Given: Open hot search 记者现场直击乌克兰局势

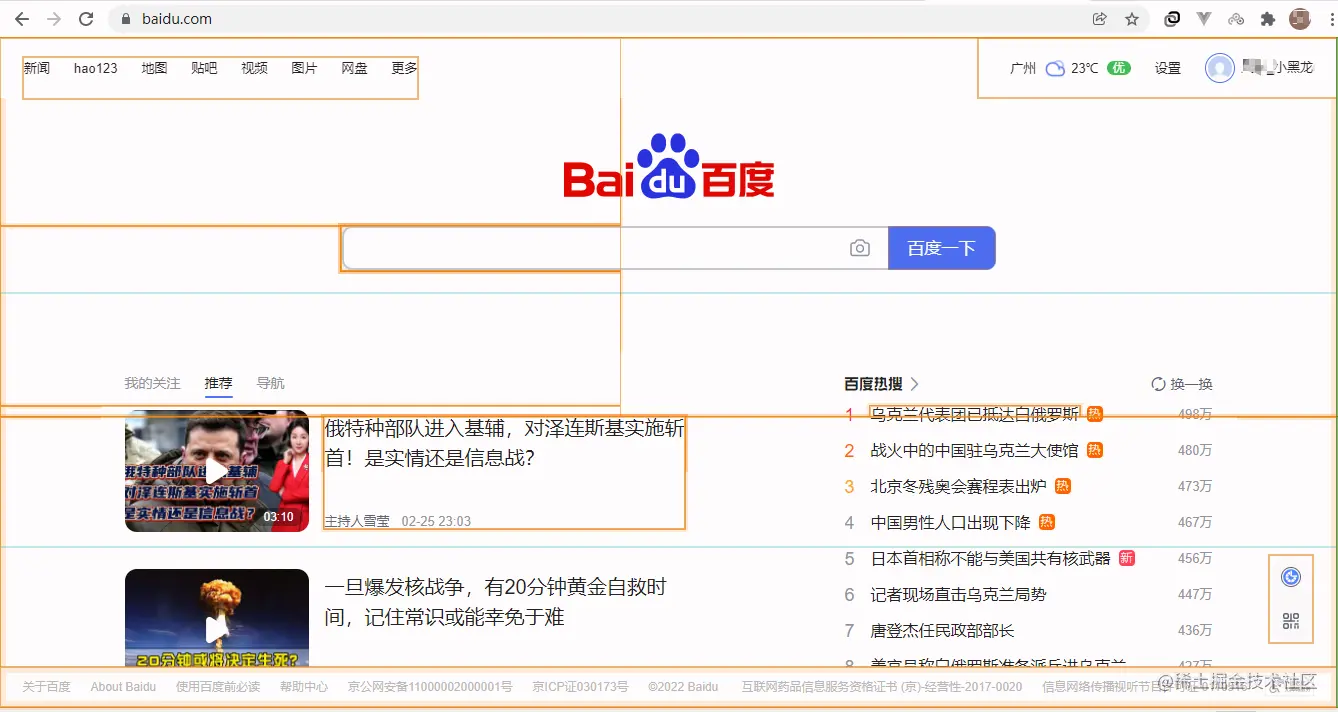Looking at the screenshot, I should point(959,594).
